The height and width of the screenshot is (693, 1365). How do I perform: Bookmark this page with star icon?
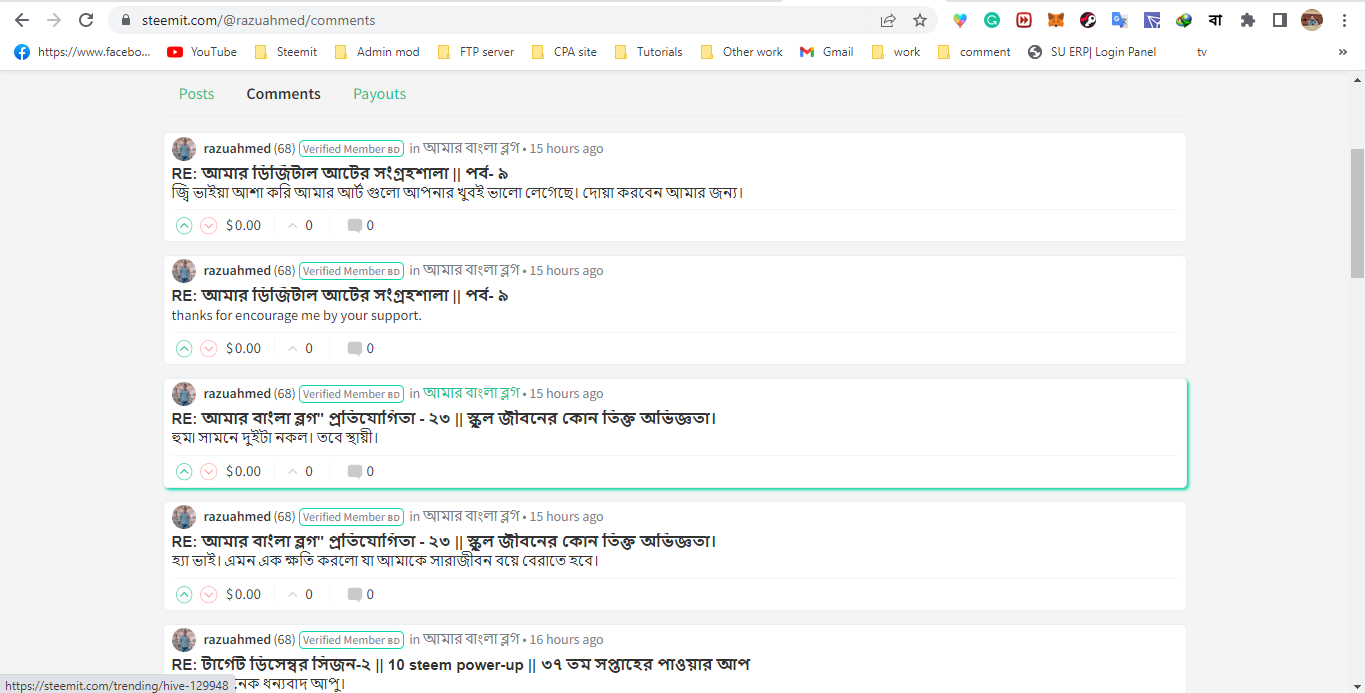tap(920, 20)
